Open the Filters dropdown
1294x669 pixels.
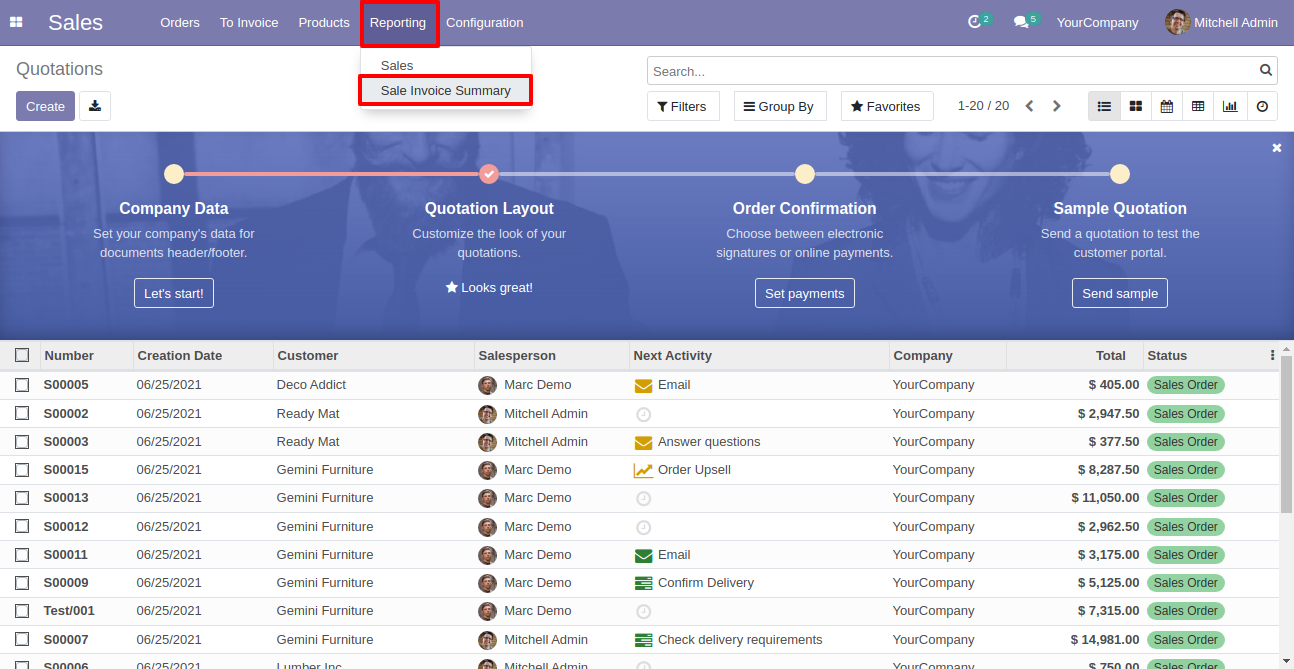pos(683,106)
